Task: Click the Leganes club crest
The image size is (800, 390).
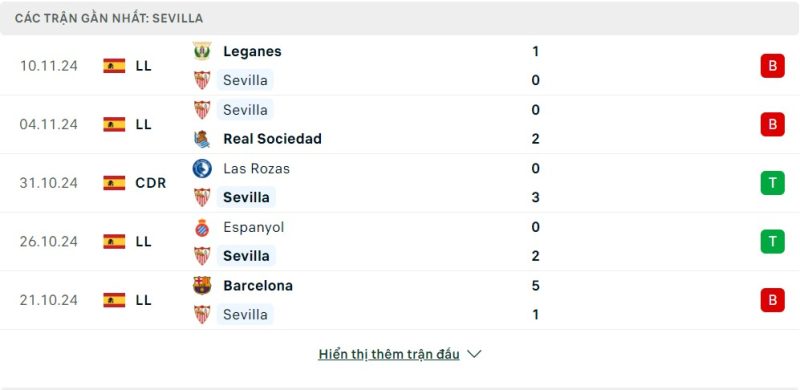Action: (202, 51)
